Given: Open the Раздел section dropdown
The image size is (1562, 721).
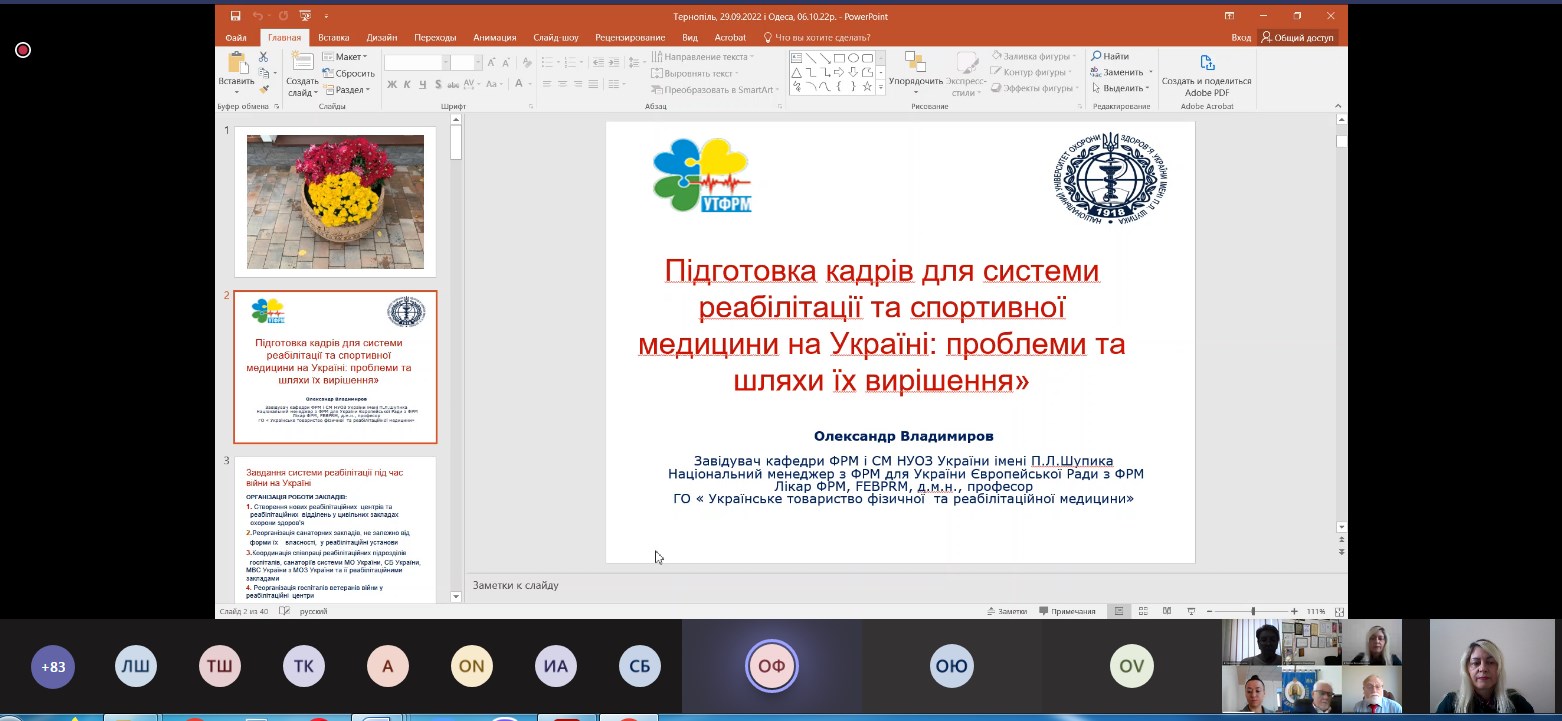Looking at the screenshot, I should point(346,90).
